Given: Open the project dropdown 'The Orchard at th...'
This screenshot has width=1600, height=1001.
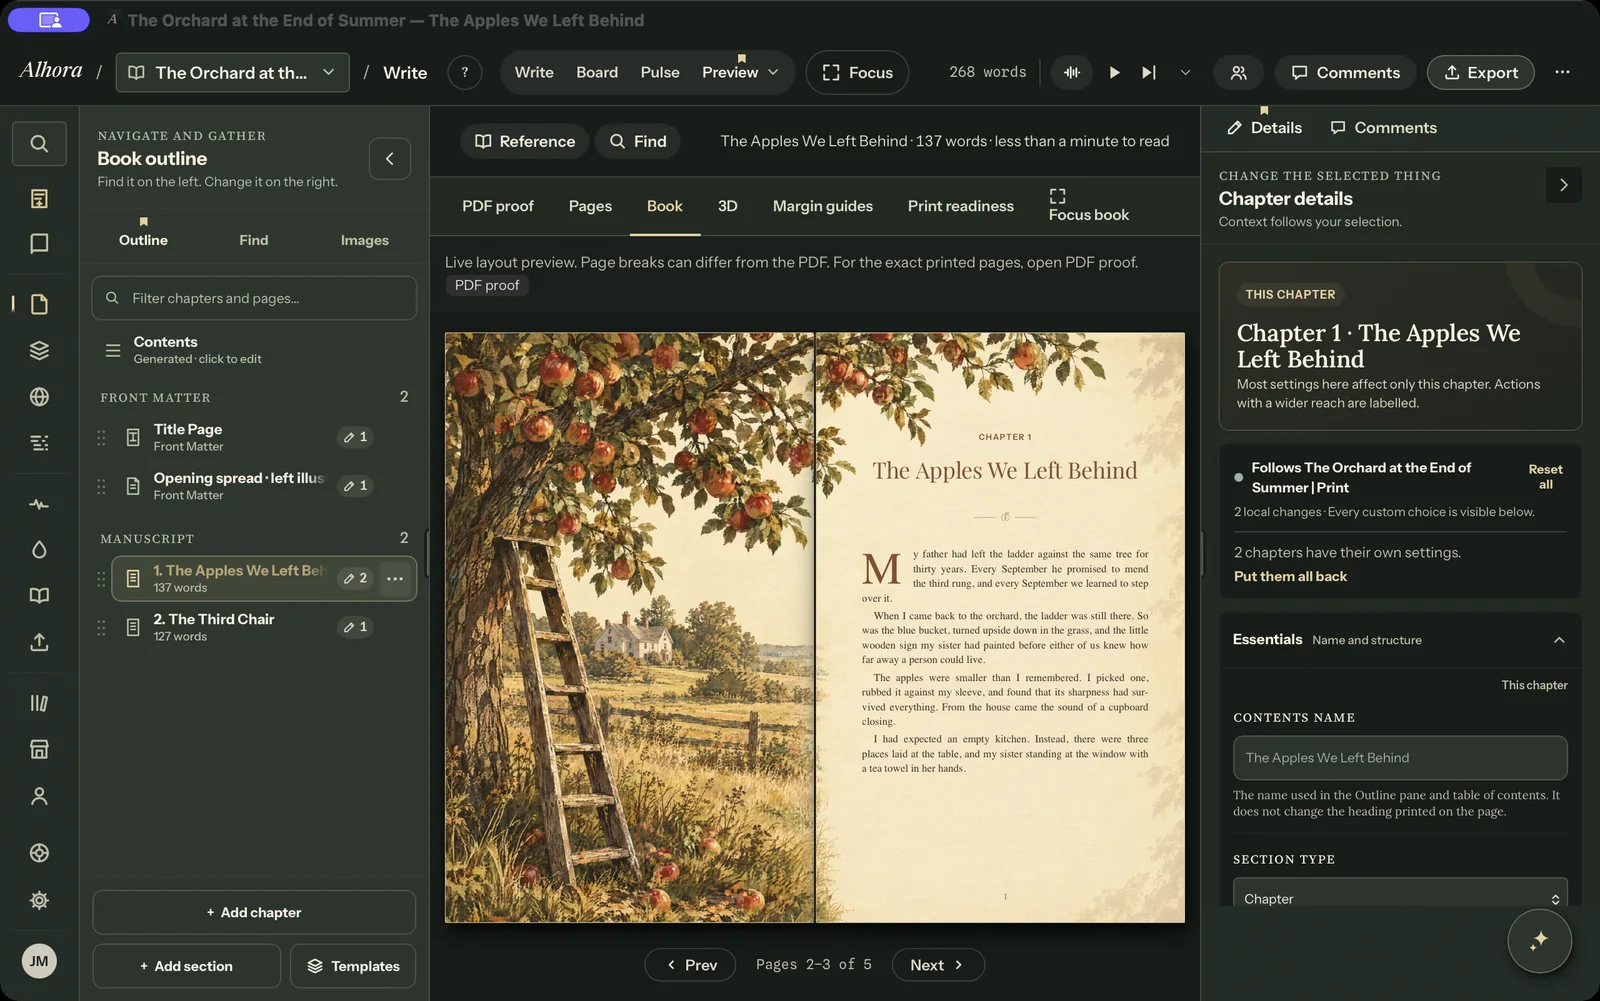Looking at the screenshot, I should click(233, 73).
